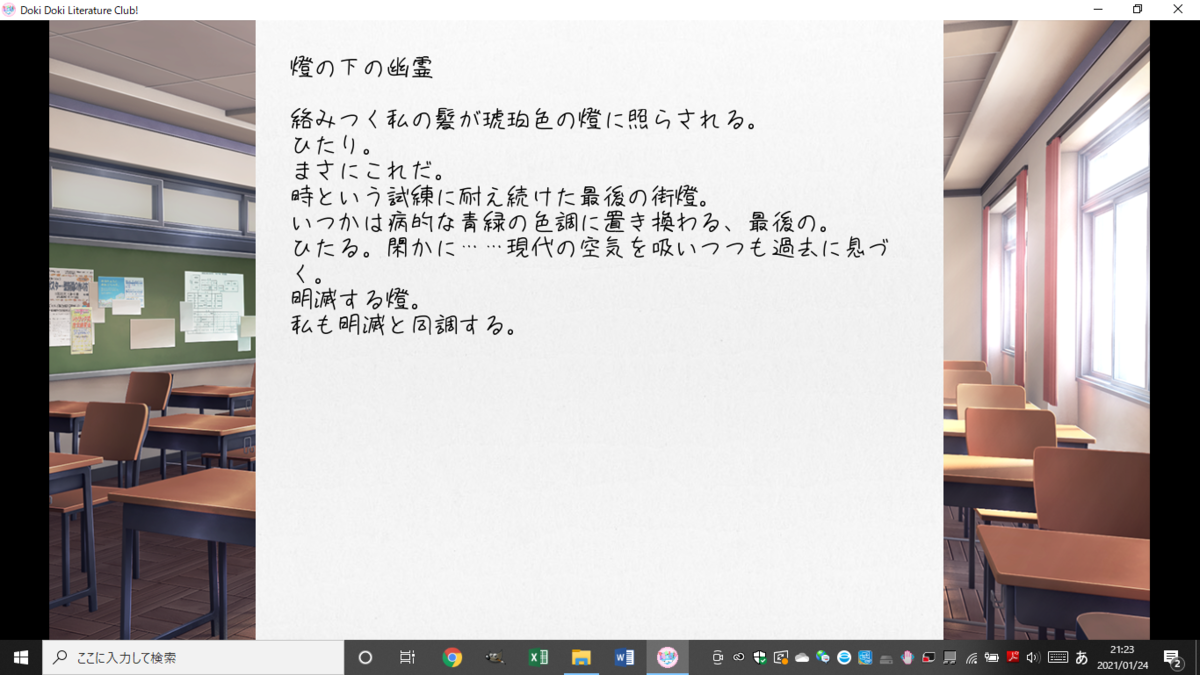The height and width of the screenshot is (675, 1200).
Task: Open the clock showing 21:23
Action: [1122, 657]
